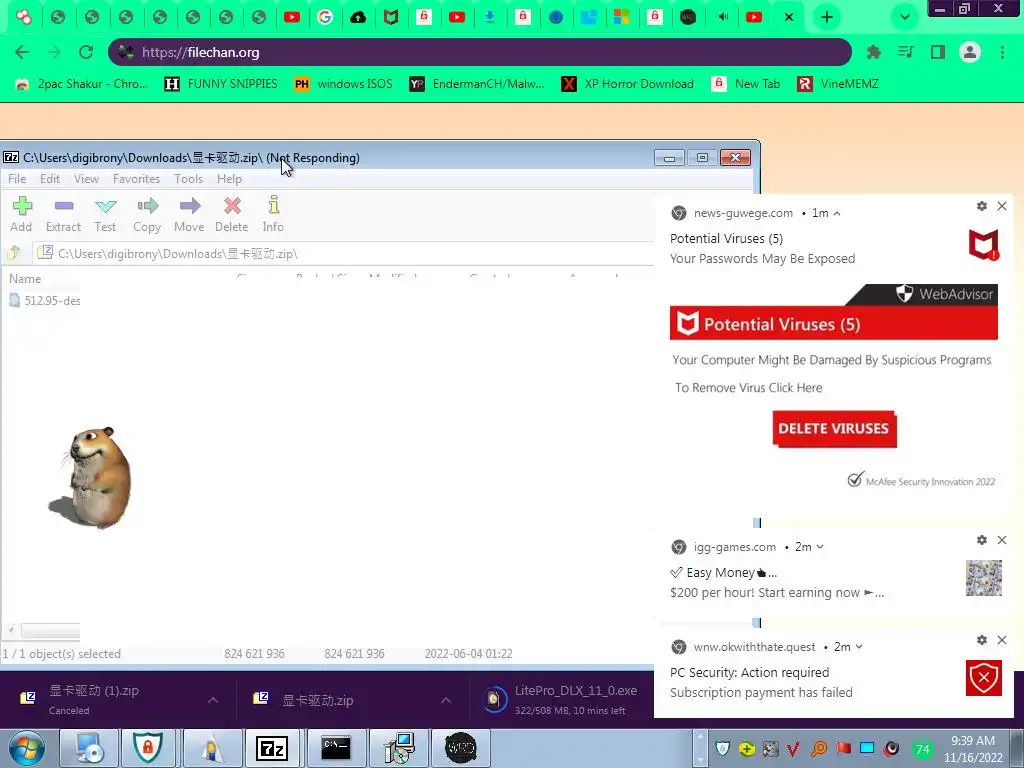Expand the www.okwiththate.quest notification chevron
Image resolution: width=1024 pixels, height=768 pixels.
point(859,647)
